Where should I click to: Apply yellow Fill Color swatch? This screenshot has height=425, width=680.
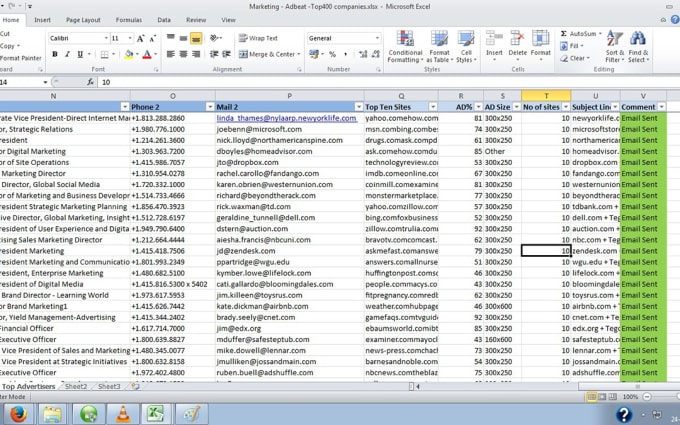(128, 54)
